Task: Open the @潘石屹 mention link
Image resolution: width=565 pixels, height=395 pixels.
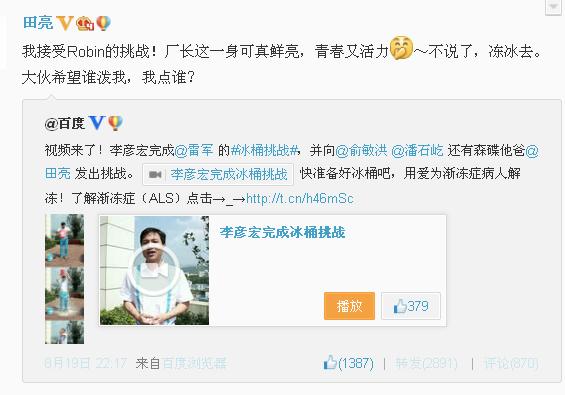Action: 417,150
